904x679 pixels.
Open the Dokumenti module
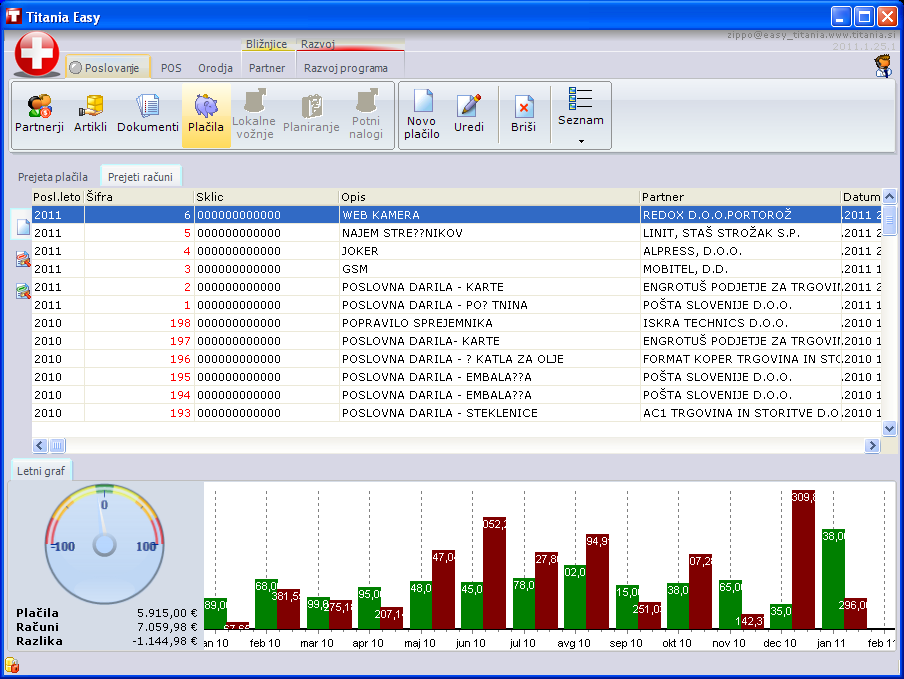click(148, 115)
